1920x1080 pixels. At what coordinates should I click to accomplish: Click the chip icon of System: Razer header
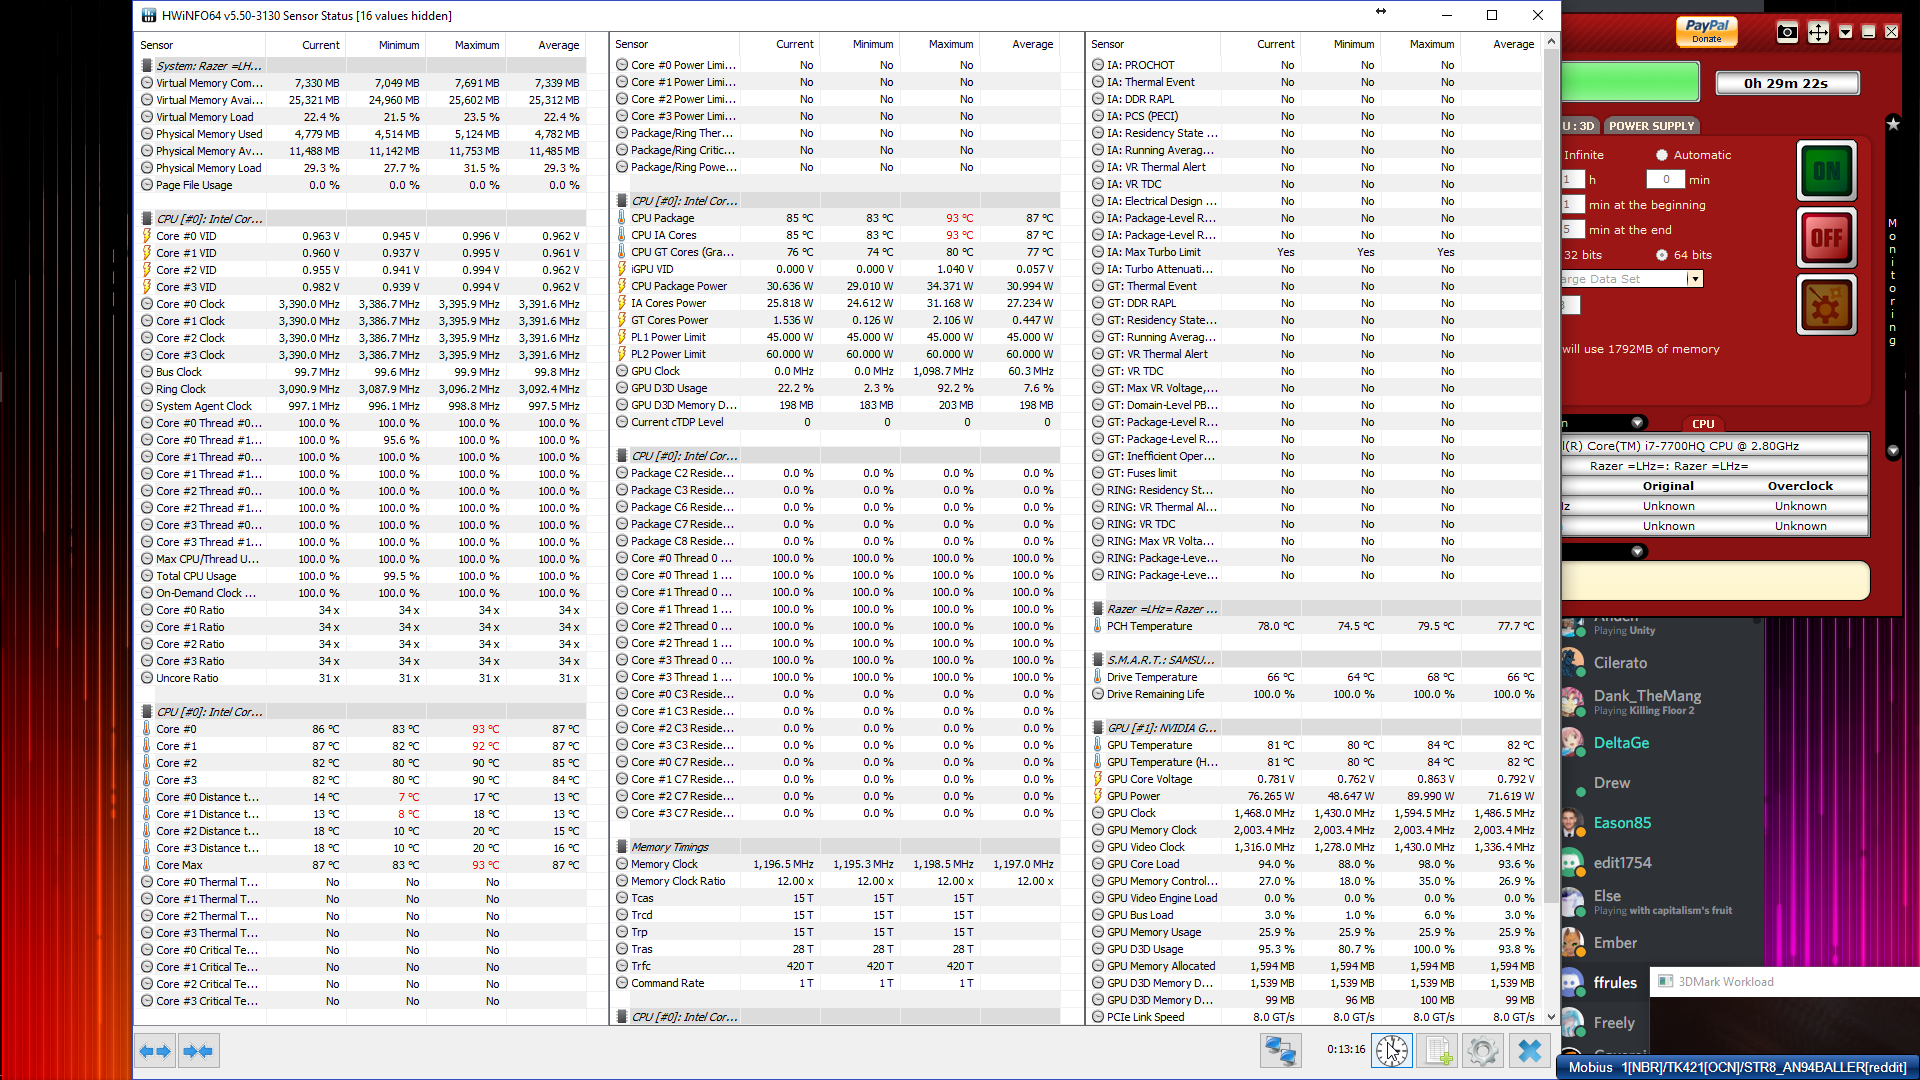(147, 66)
